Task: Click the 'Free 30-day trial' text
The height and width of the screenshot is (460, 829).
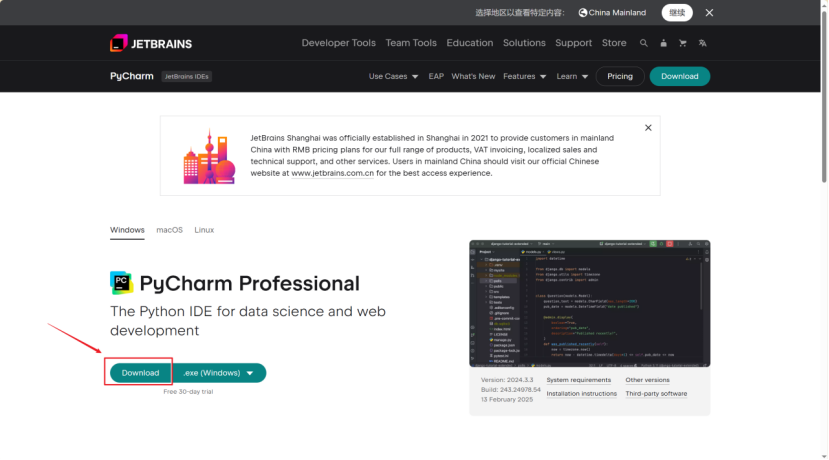Action: (188, 392)
